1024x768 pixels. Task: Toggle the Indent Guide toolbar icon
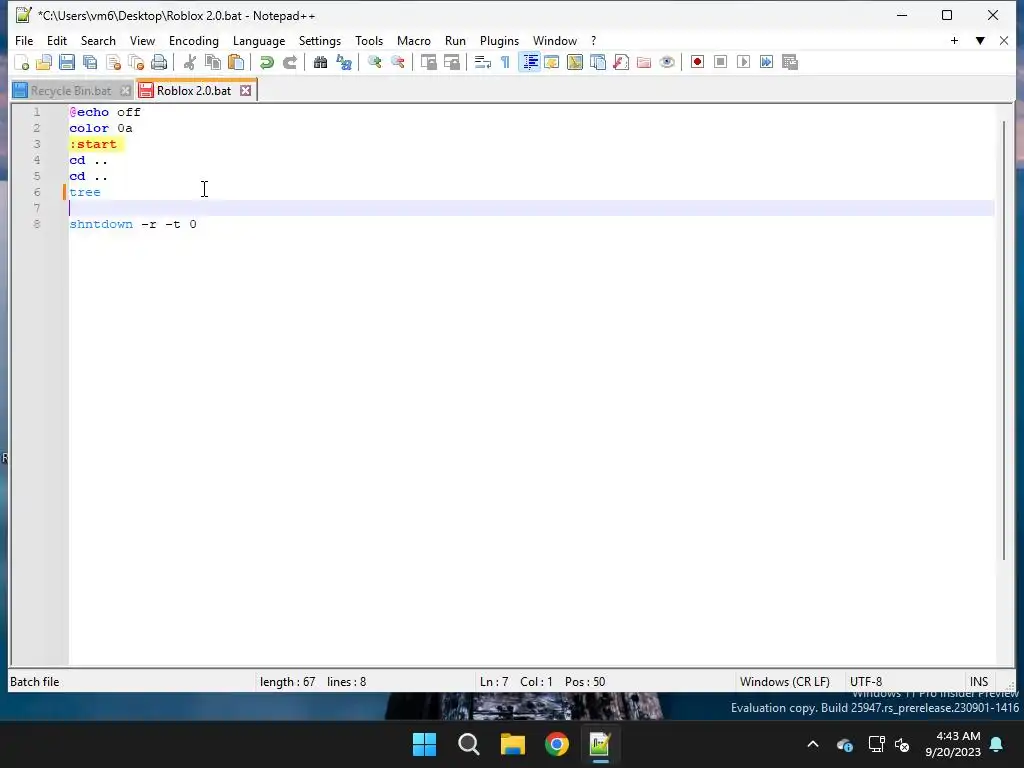click(x=530, y=62)
